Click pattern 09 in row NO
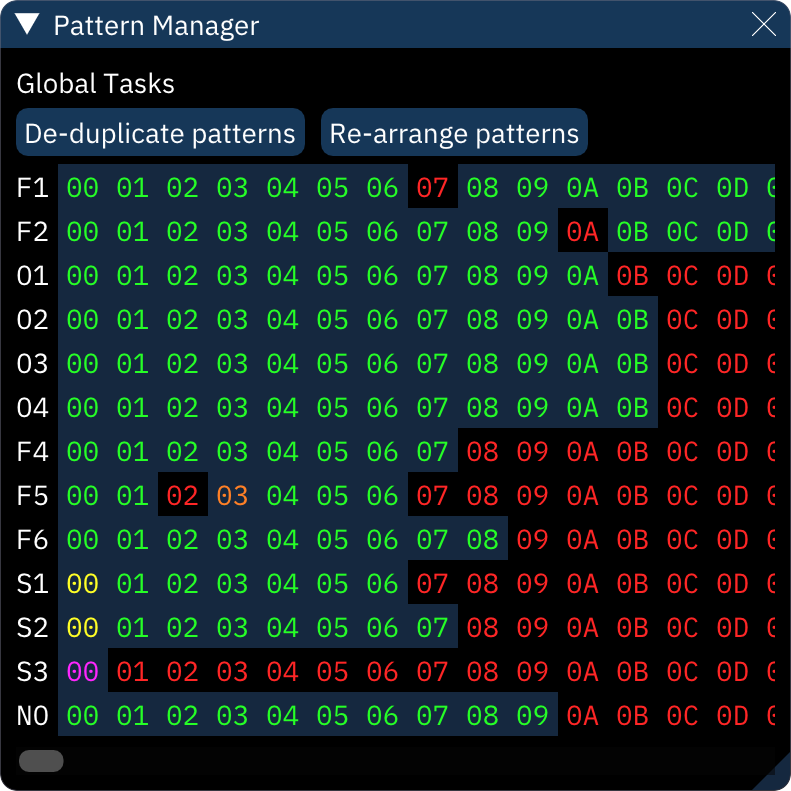Screen dimensions: 791x791 532,716
